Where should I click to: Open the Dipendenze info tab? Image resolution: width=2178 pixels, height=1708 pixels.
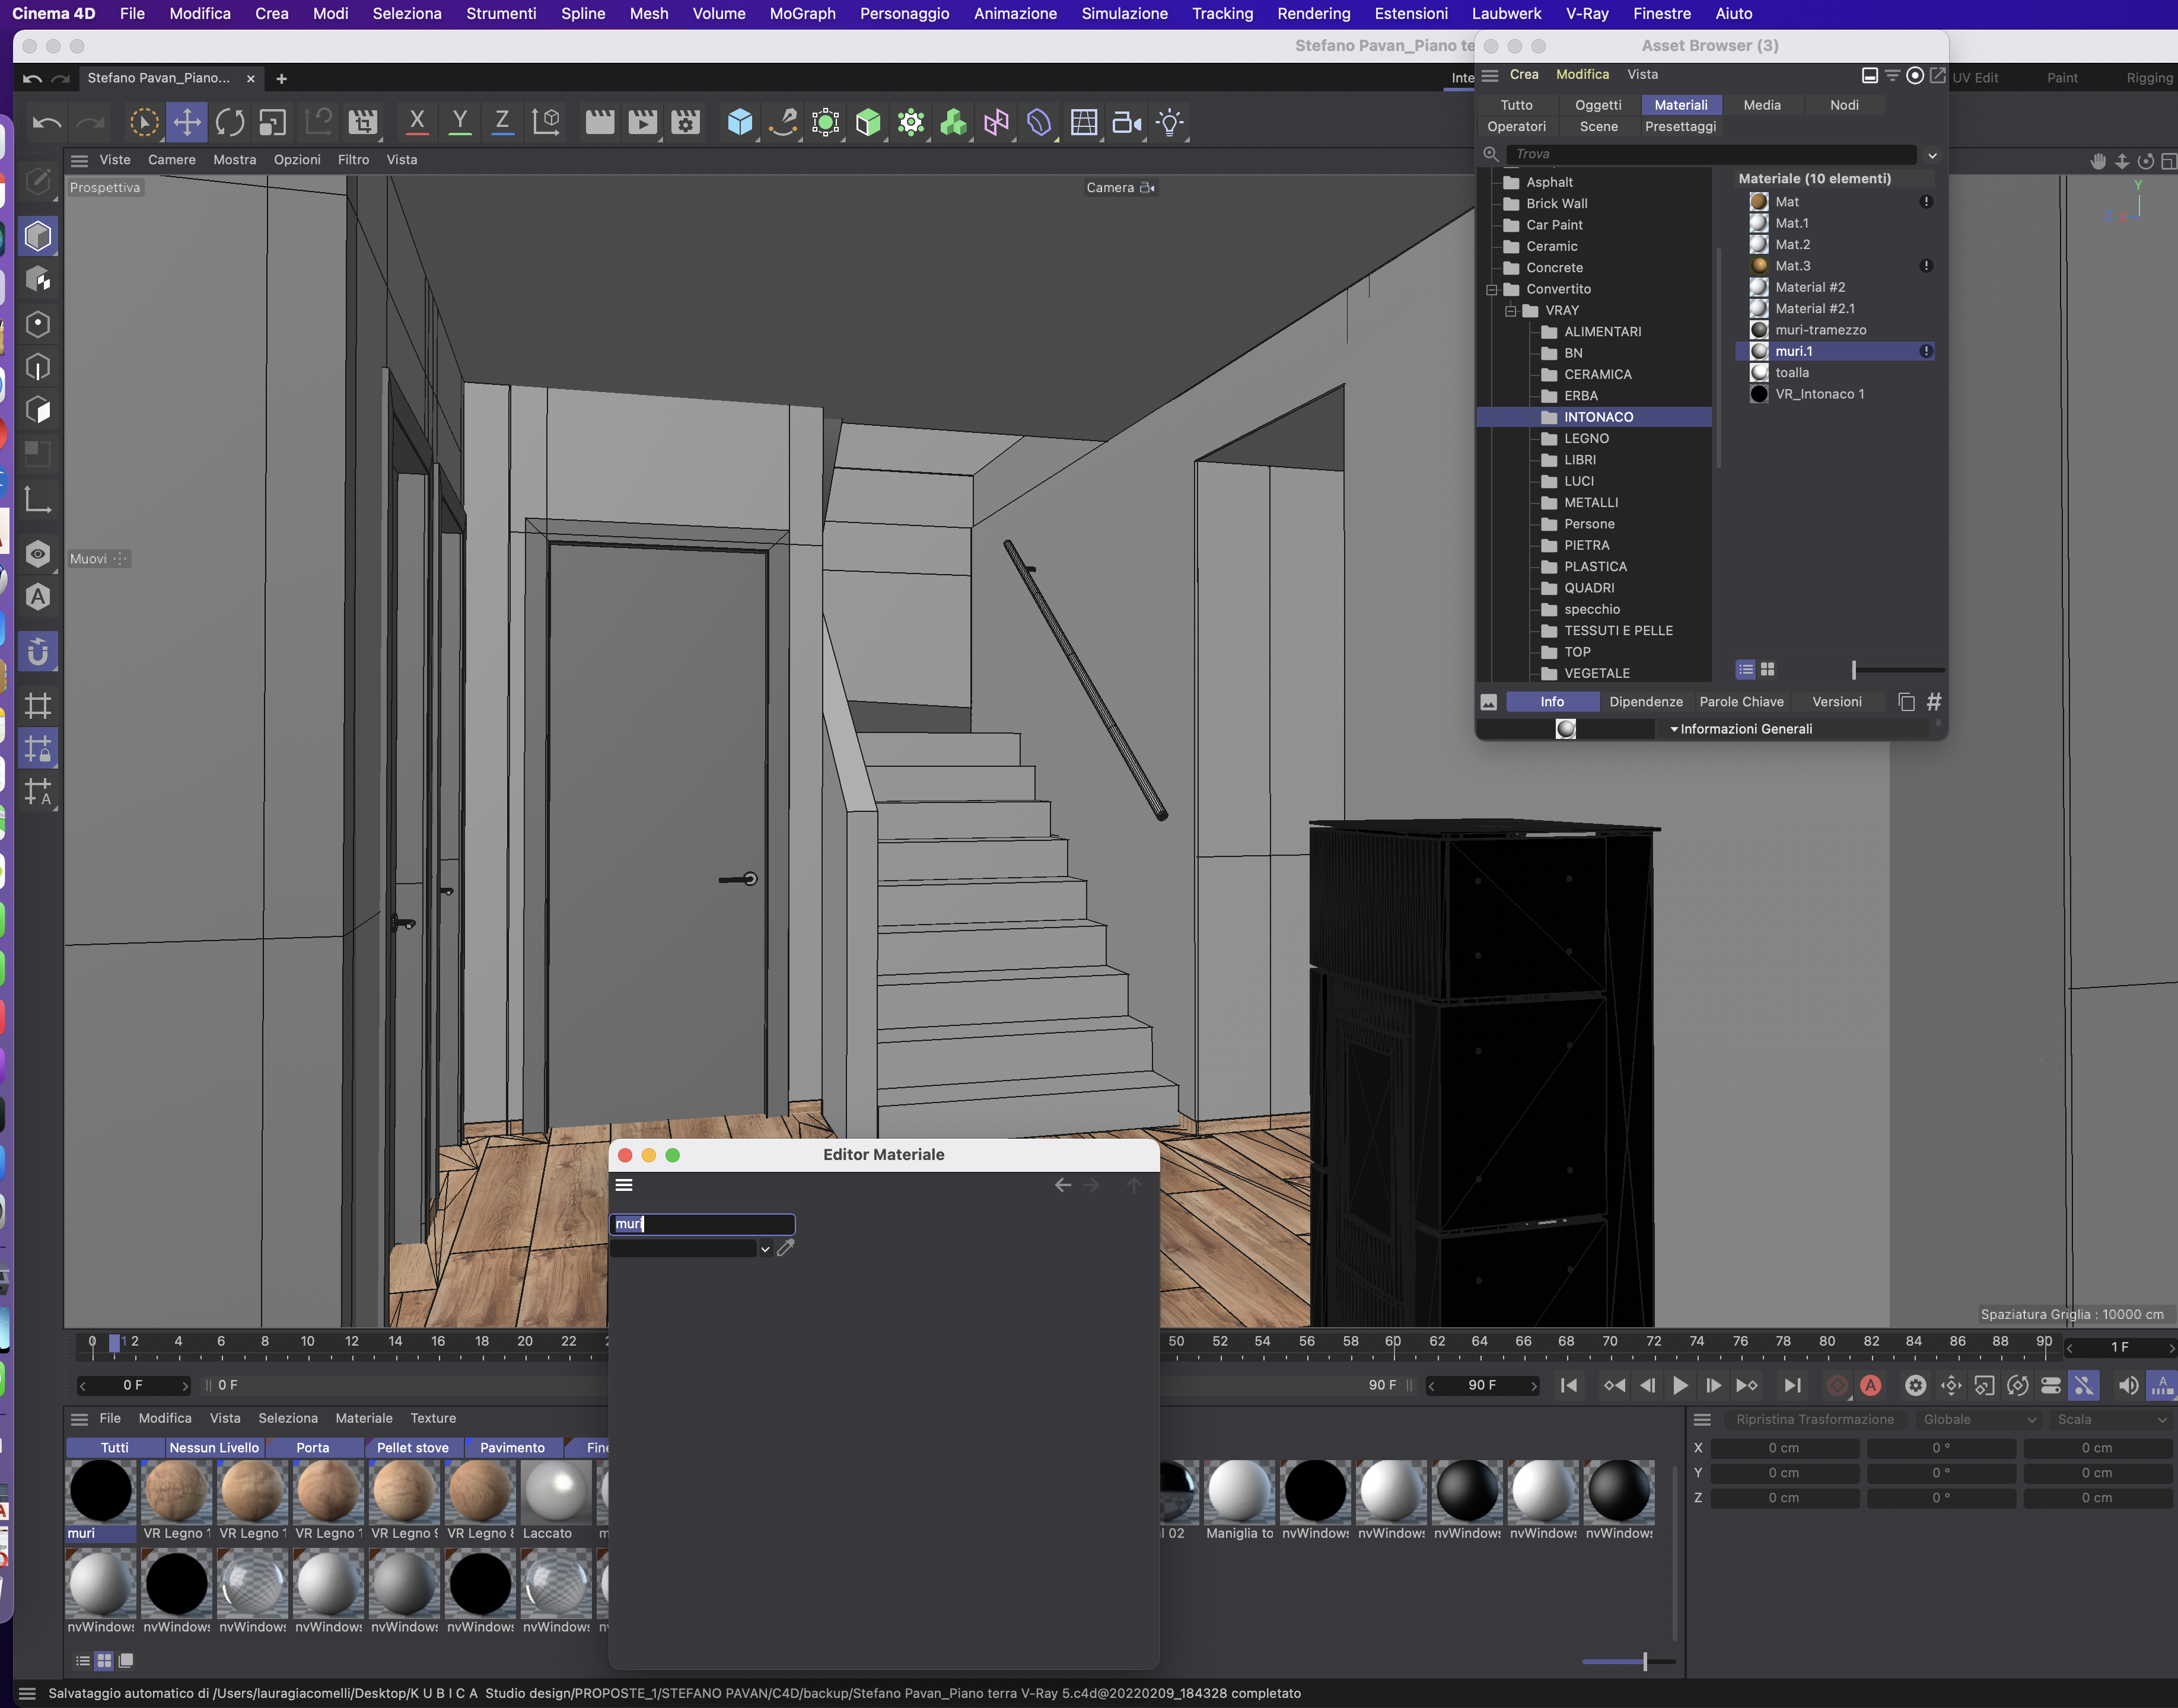pyautogui.click(x=1646, y=702)
